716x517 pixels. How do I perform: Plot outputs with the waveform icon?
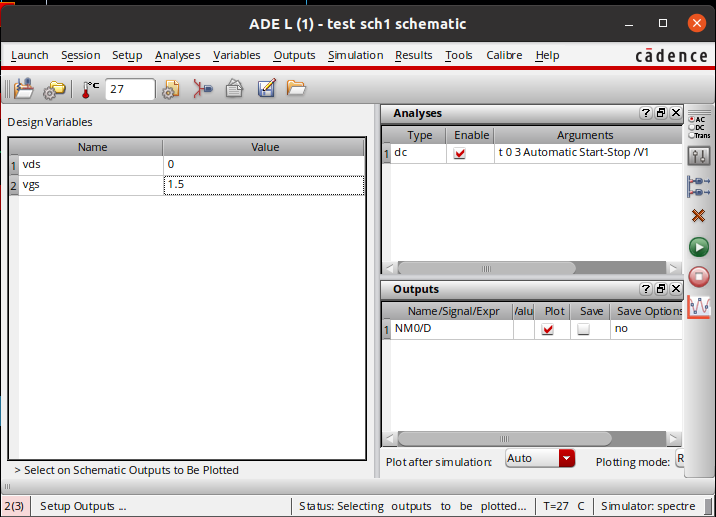699,306
